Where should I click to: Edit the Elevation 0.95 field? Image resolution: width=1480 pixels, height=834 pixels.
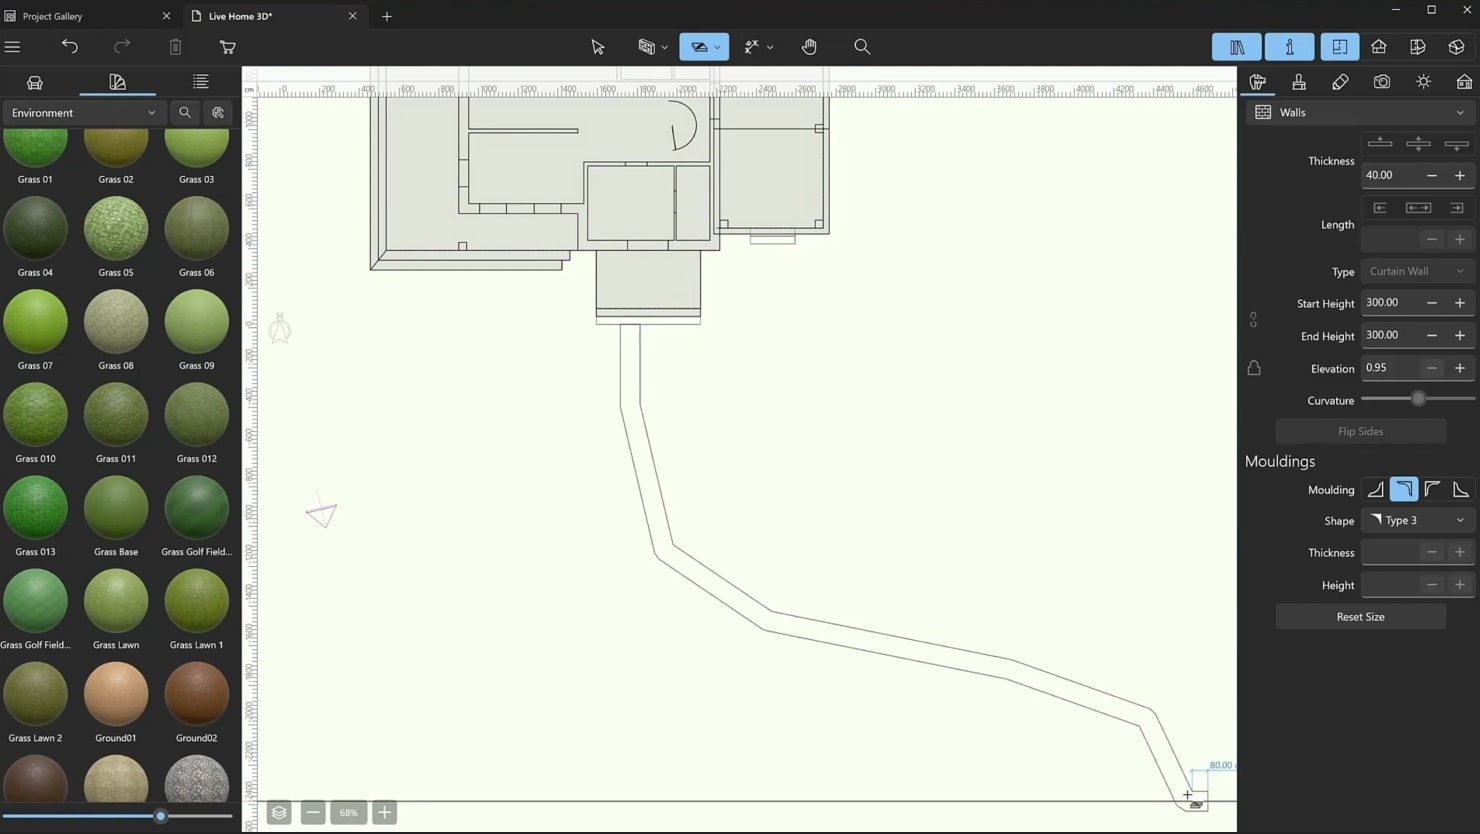[1391, 368]
